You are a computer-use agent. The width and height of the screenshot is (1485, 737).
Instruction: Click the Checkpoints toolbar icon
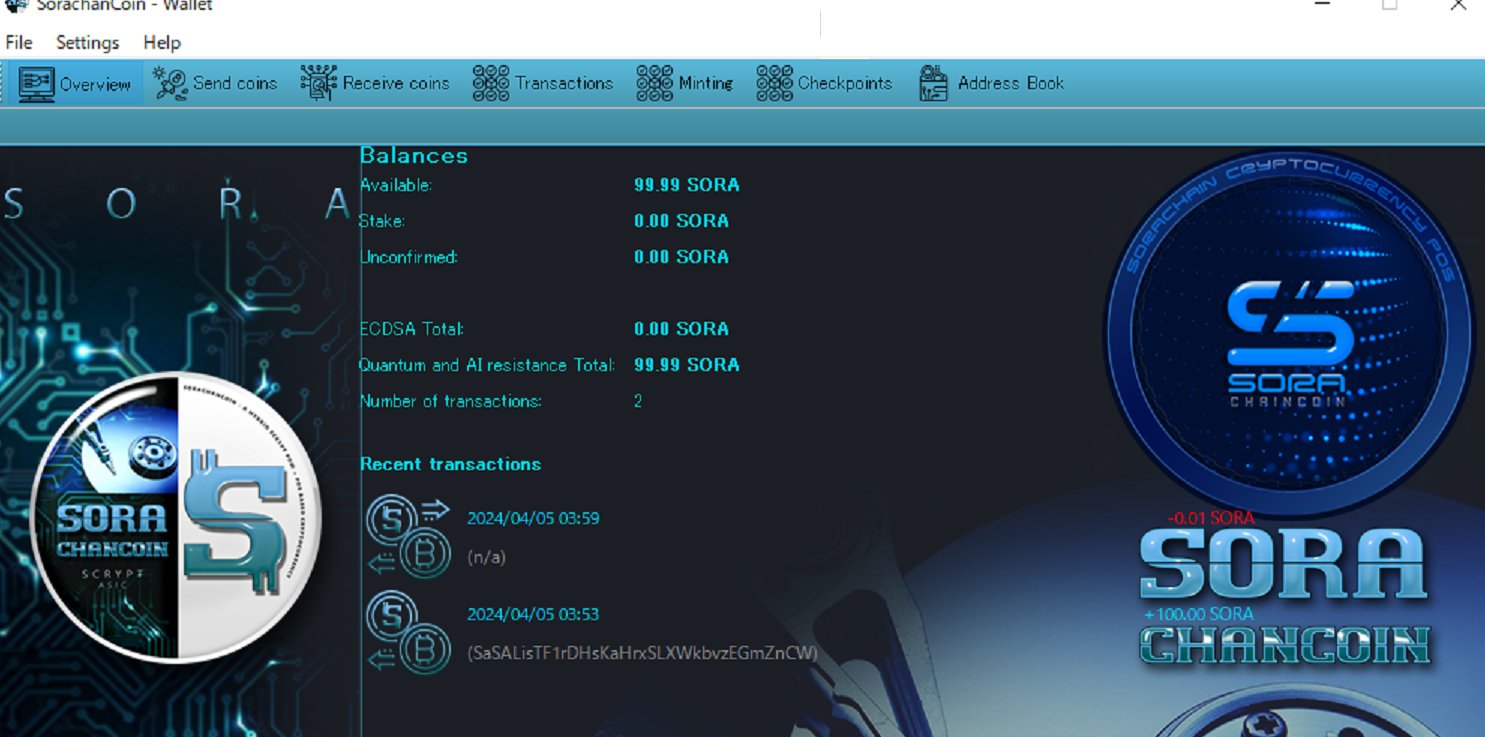(x=775, y=83)
